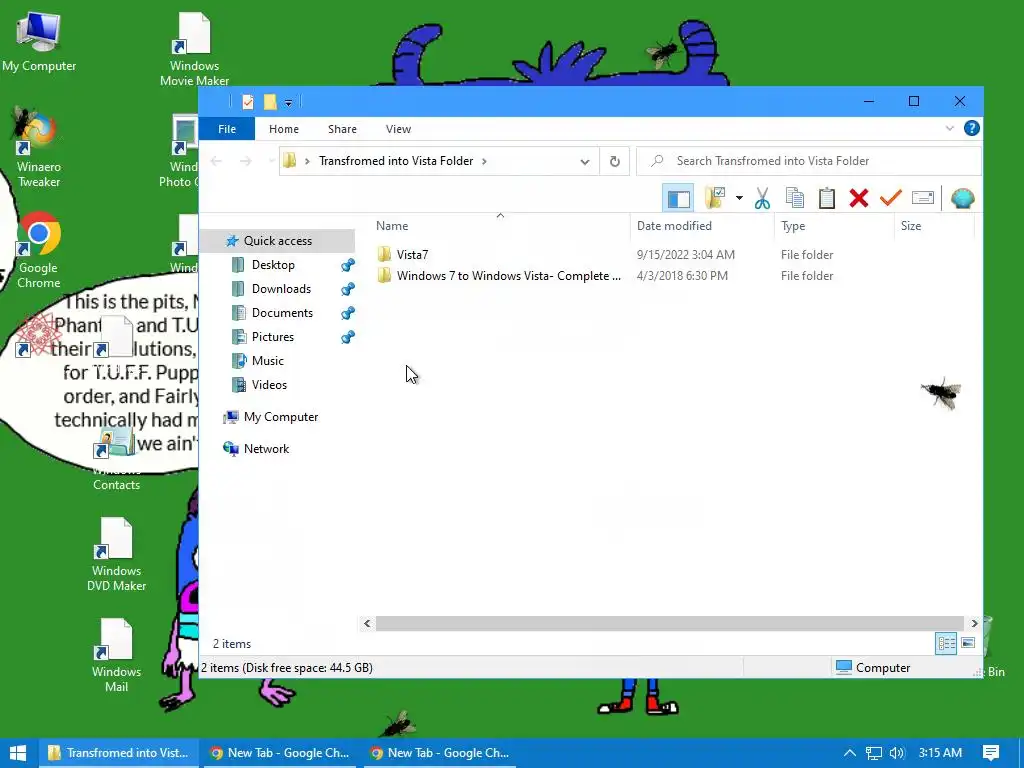Click the folder icon in the address bar

(x=290, y=161)
